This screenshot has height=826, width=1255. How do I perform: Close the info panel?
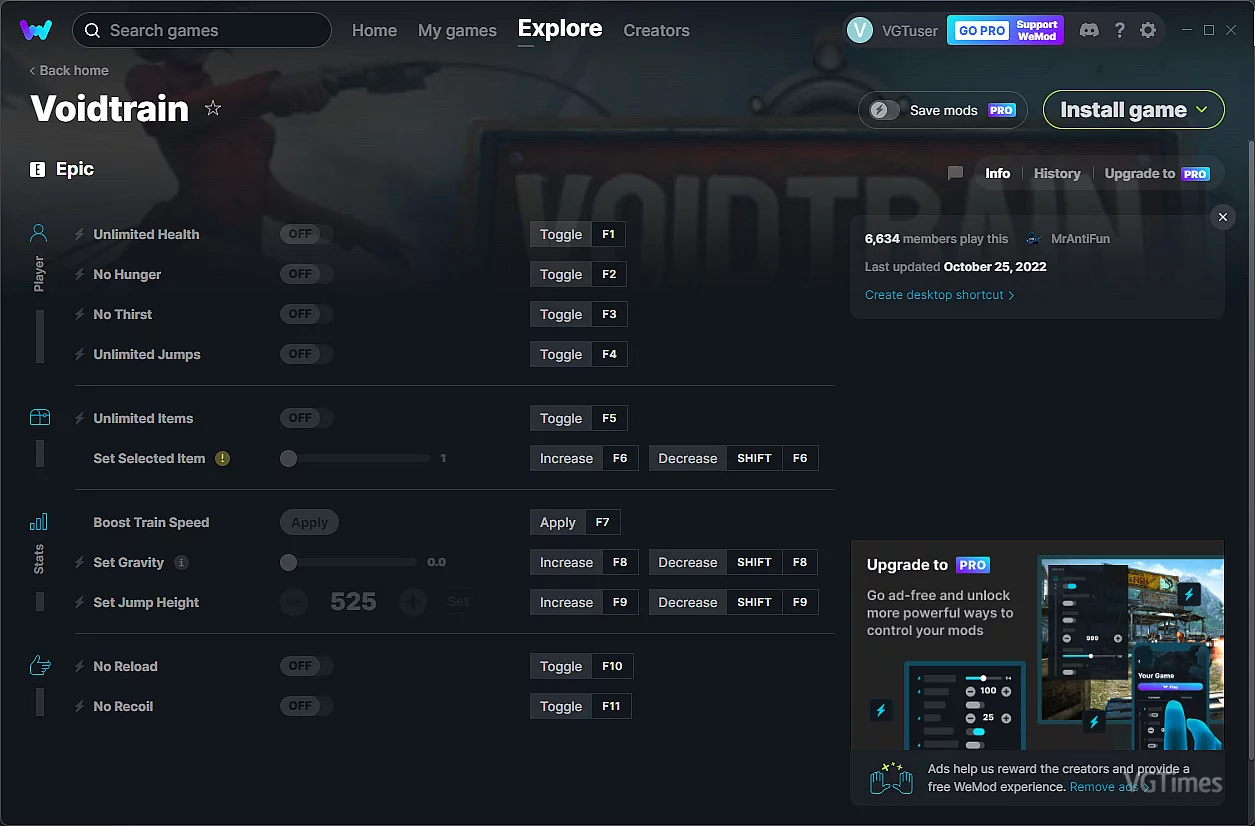1222,217
